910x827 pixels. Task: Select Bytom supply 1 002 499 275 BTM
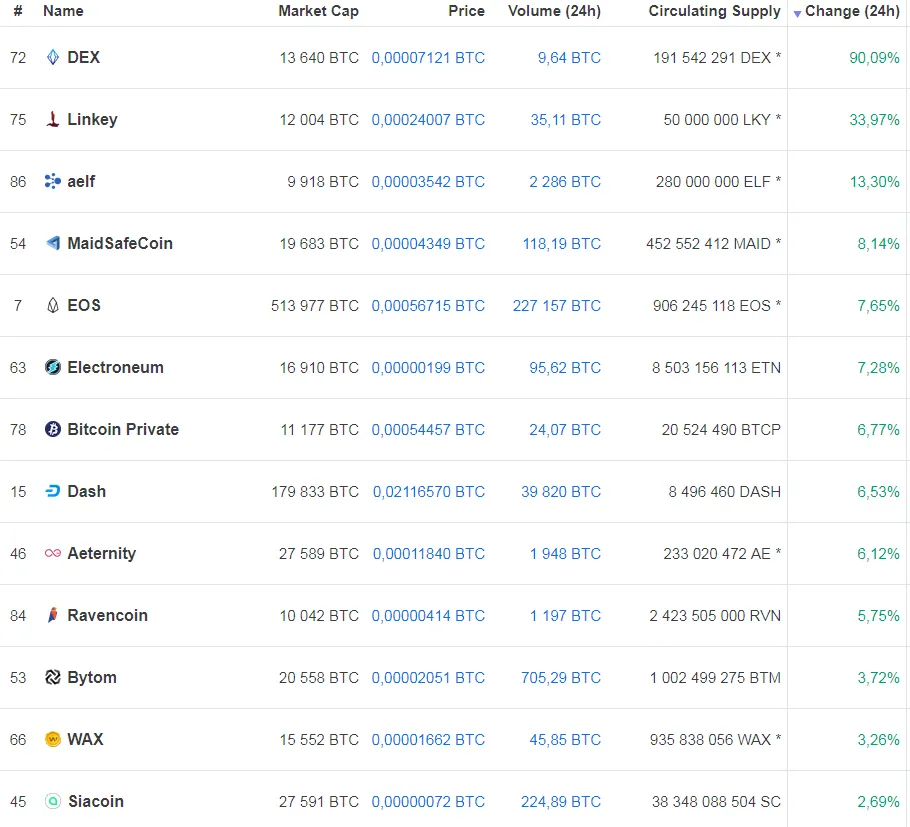(x=715, y=678)
